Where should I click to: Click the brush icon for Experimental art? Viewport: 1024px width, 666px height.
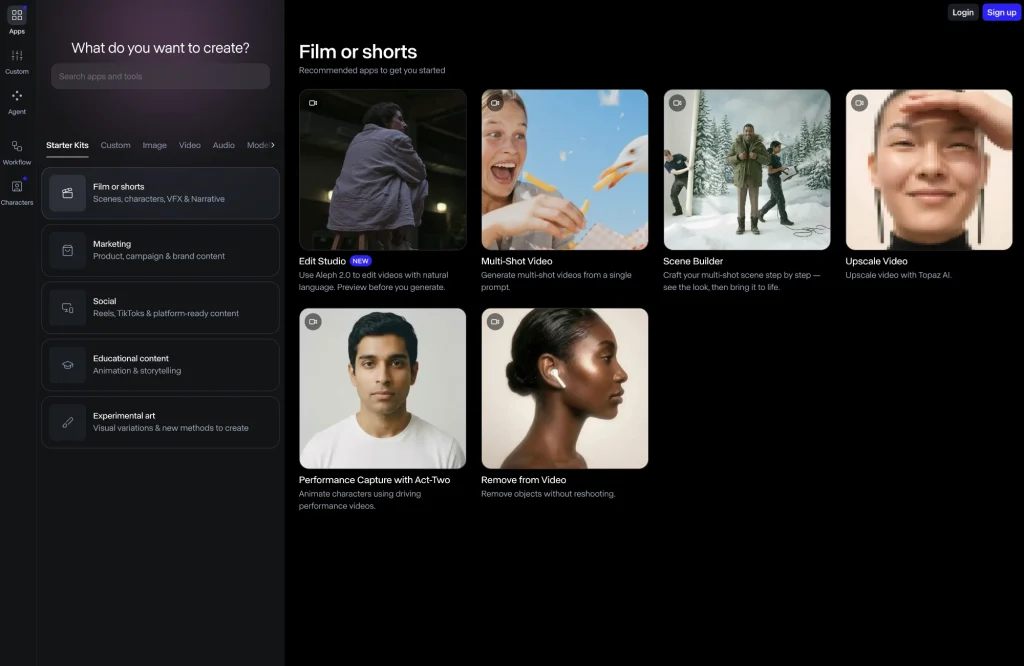(x=67, y=422)
